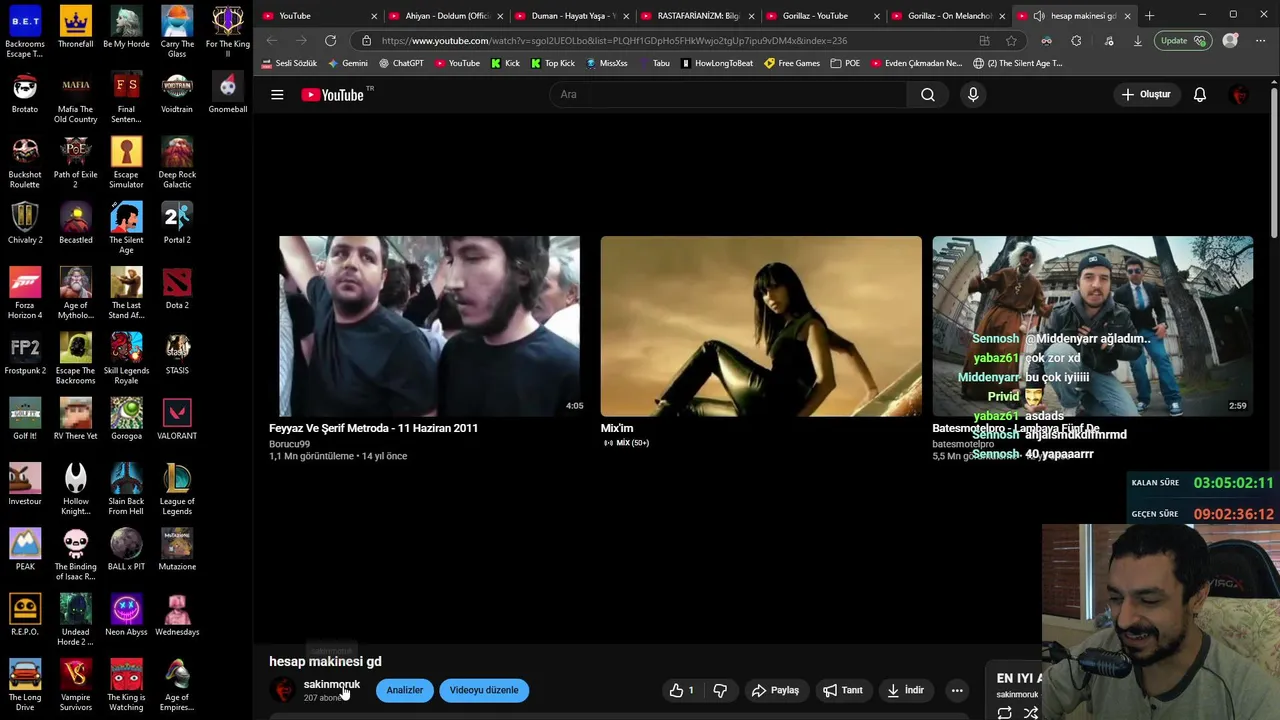Click the Tanıt promote button
The height and width of the screenshot is (720, 1280).
[843, 690]
